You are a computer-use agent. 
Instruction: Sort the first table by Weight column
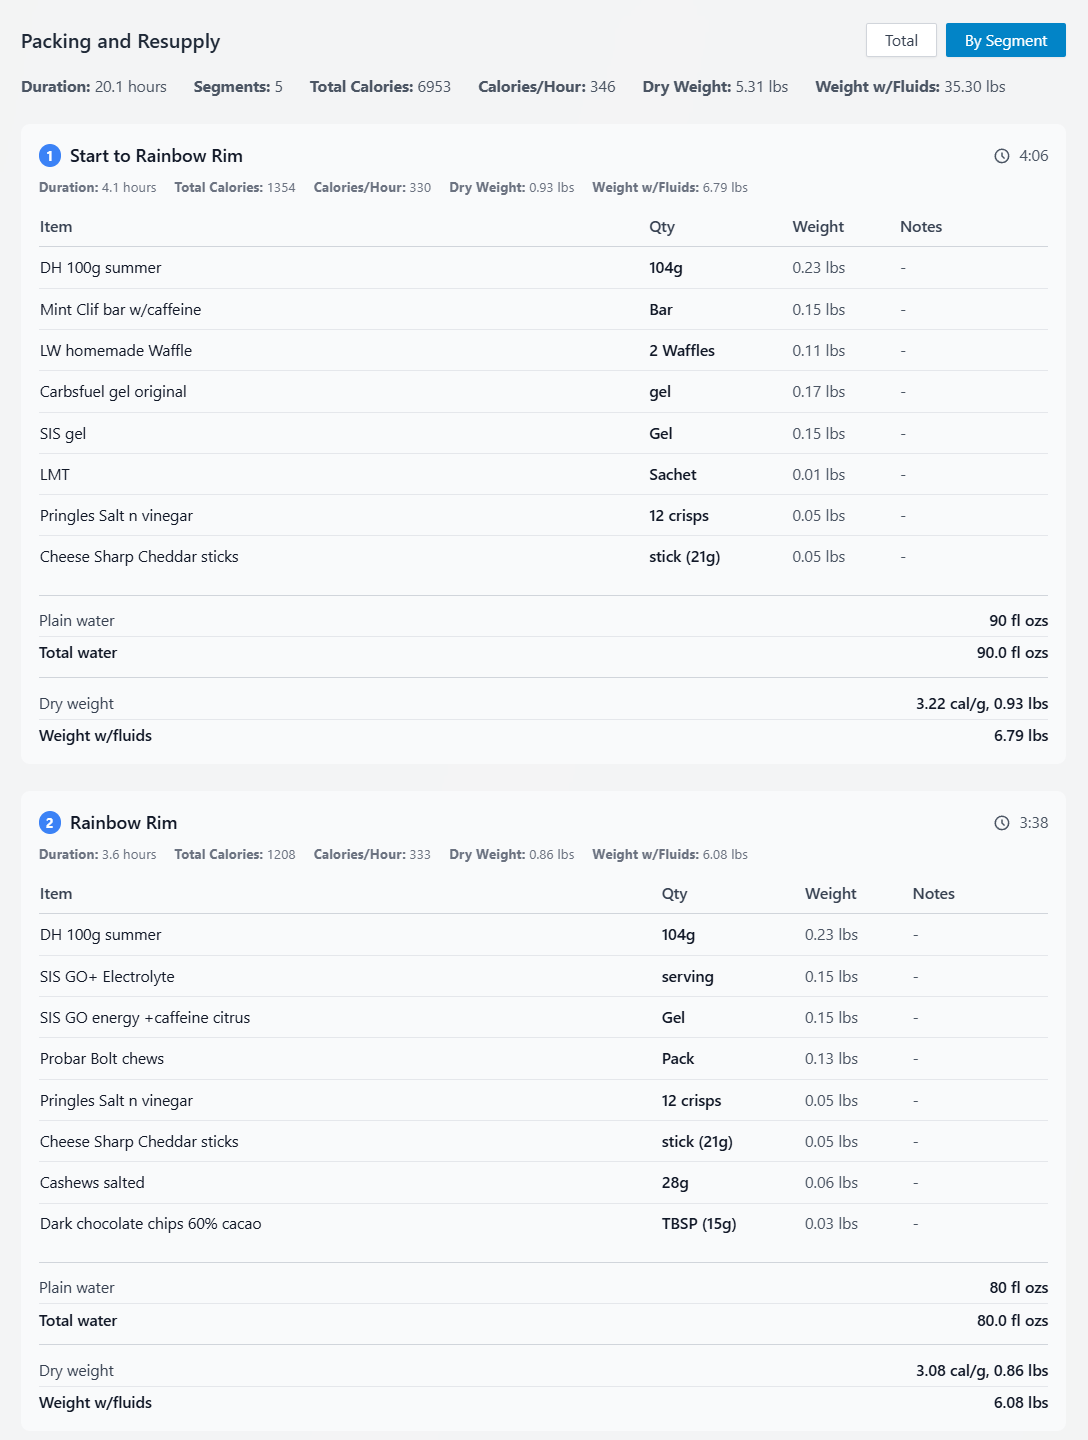(818, 227)
